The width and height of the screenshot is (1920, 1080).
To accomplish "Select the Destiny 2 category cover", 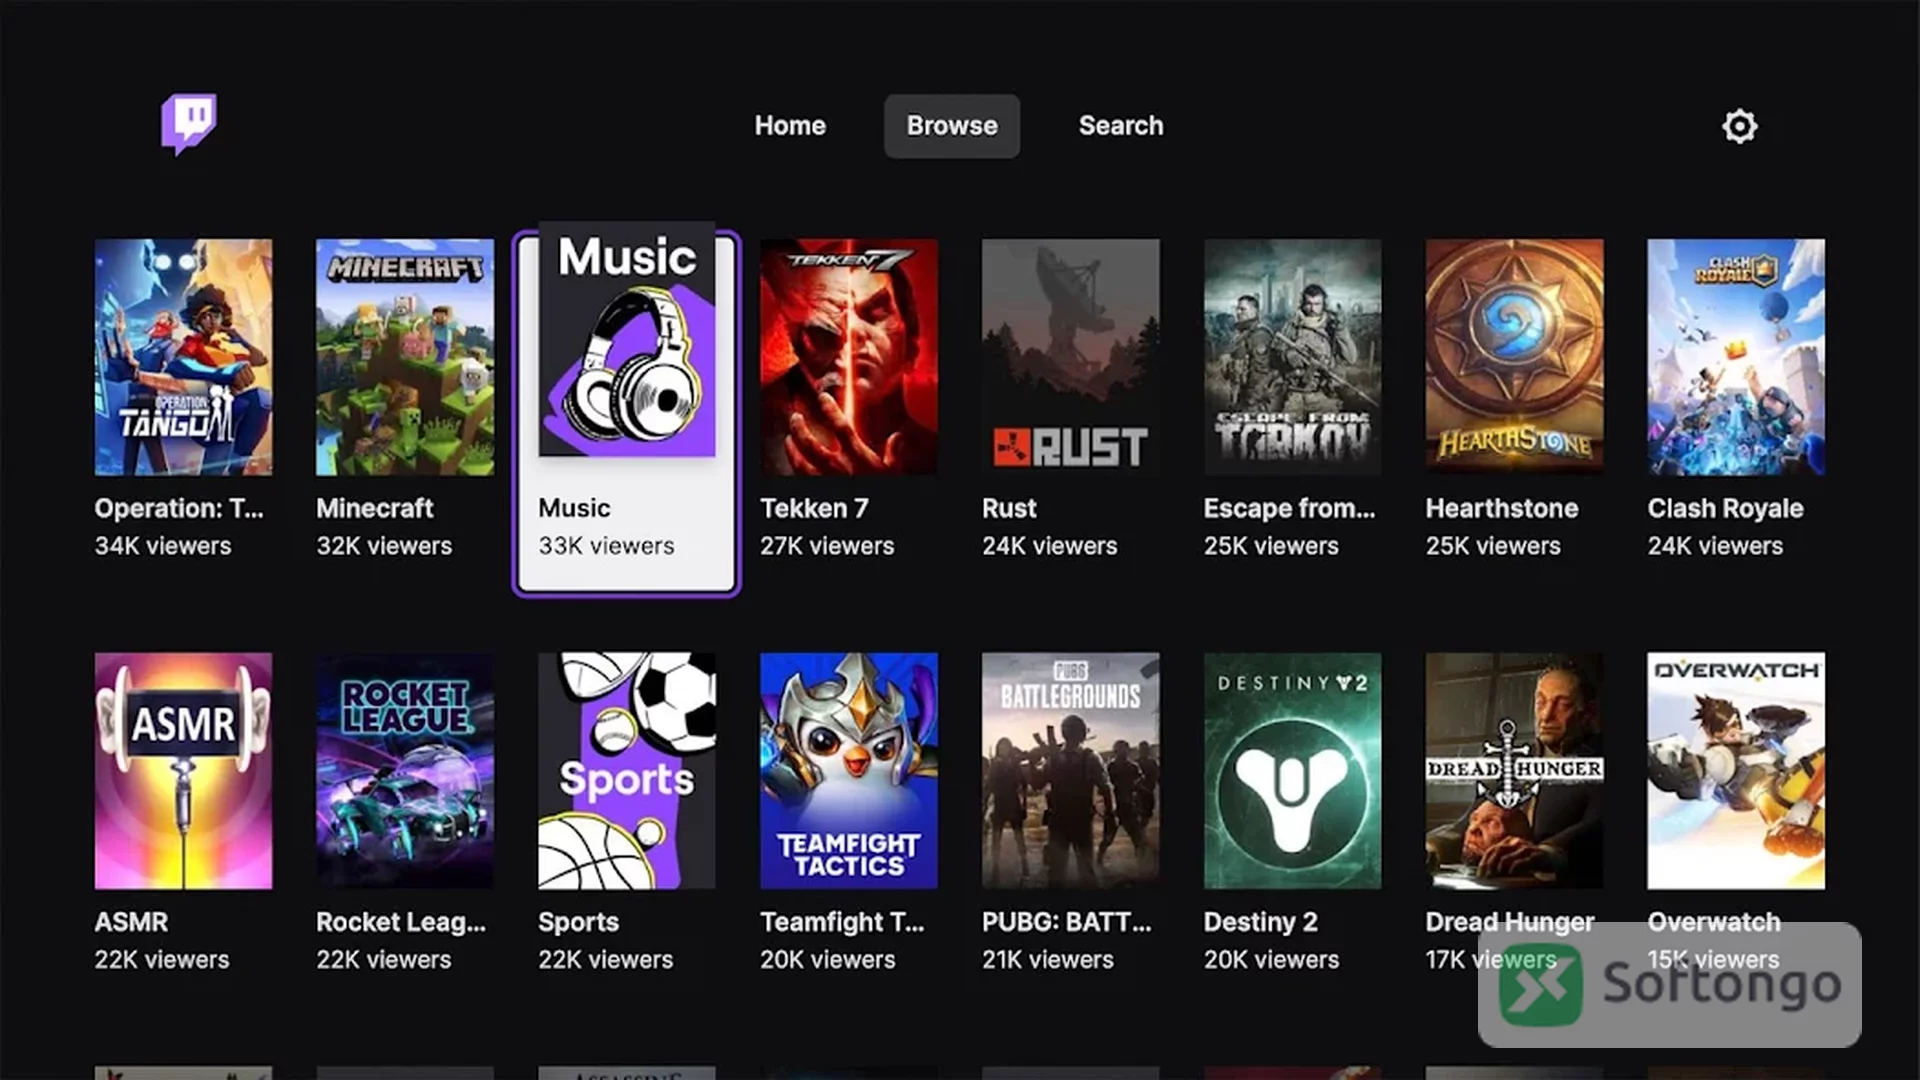I will coord(1293,771).
